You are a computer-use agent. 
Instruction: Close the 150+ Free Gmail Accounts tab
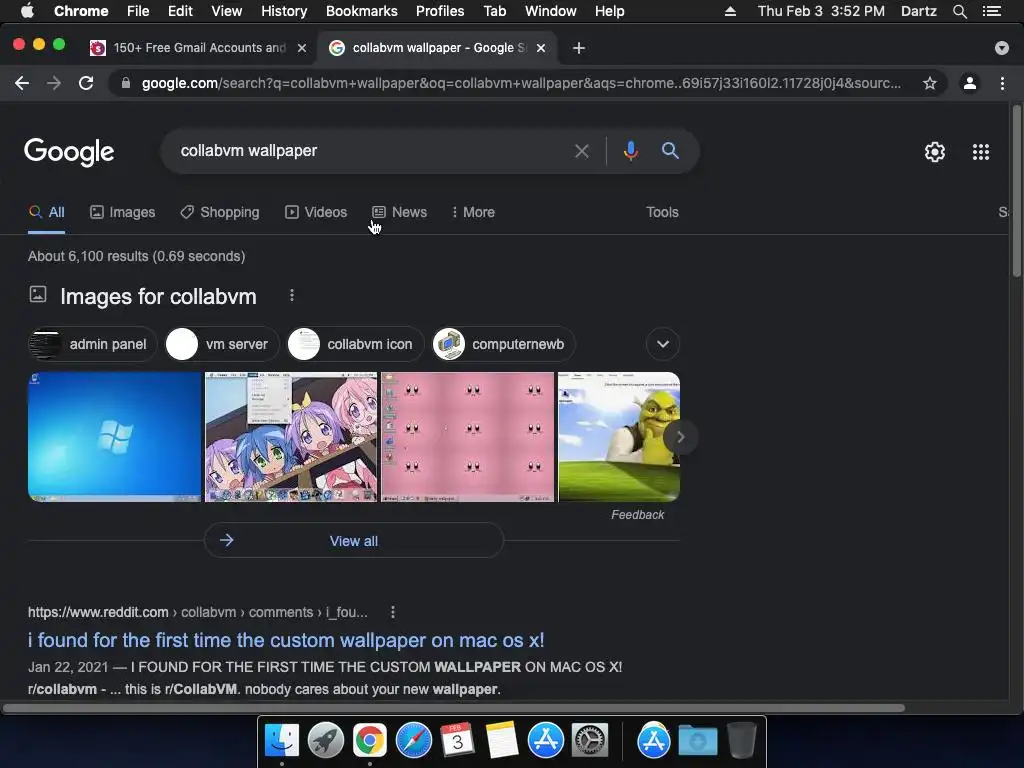coord(302,48)
